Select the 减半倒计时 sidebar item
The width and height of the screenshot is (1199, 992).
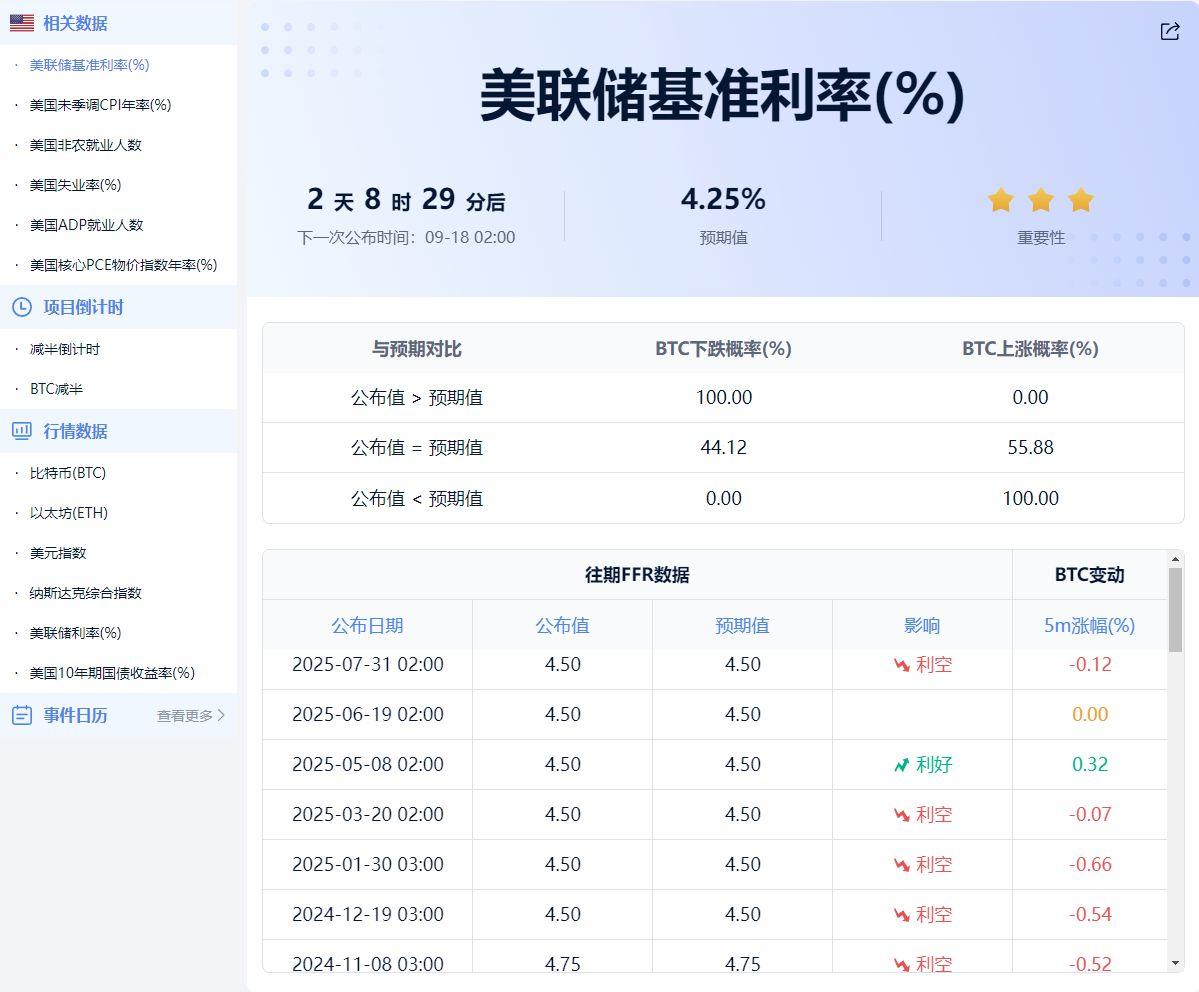click(x=65, y=349)
